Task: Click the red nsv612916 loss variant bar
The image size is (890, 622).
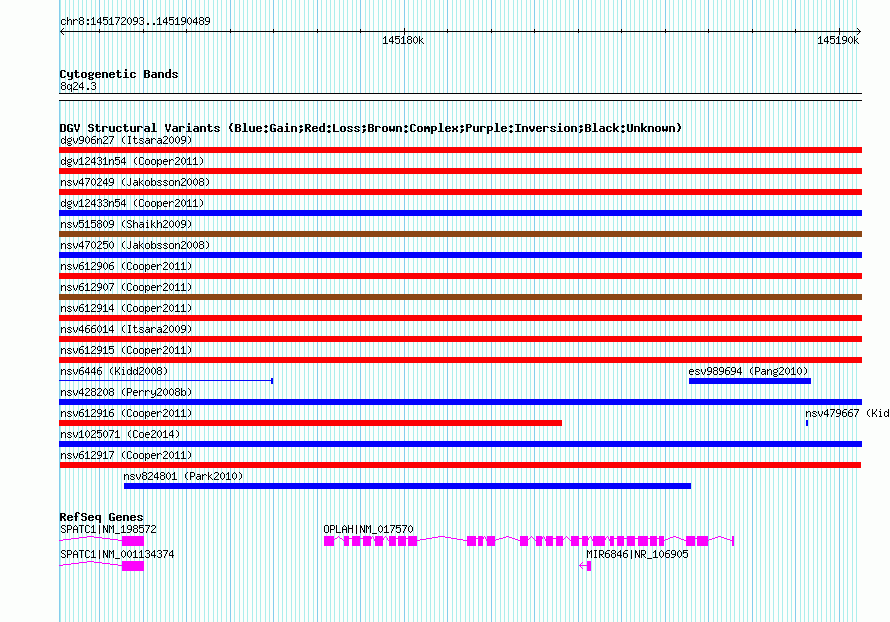Action: tap(310, 423)
